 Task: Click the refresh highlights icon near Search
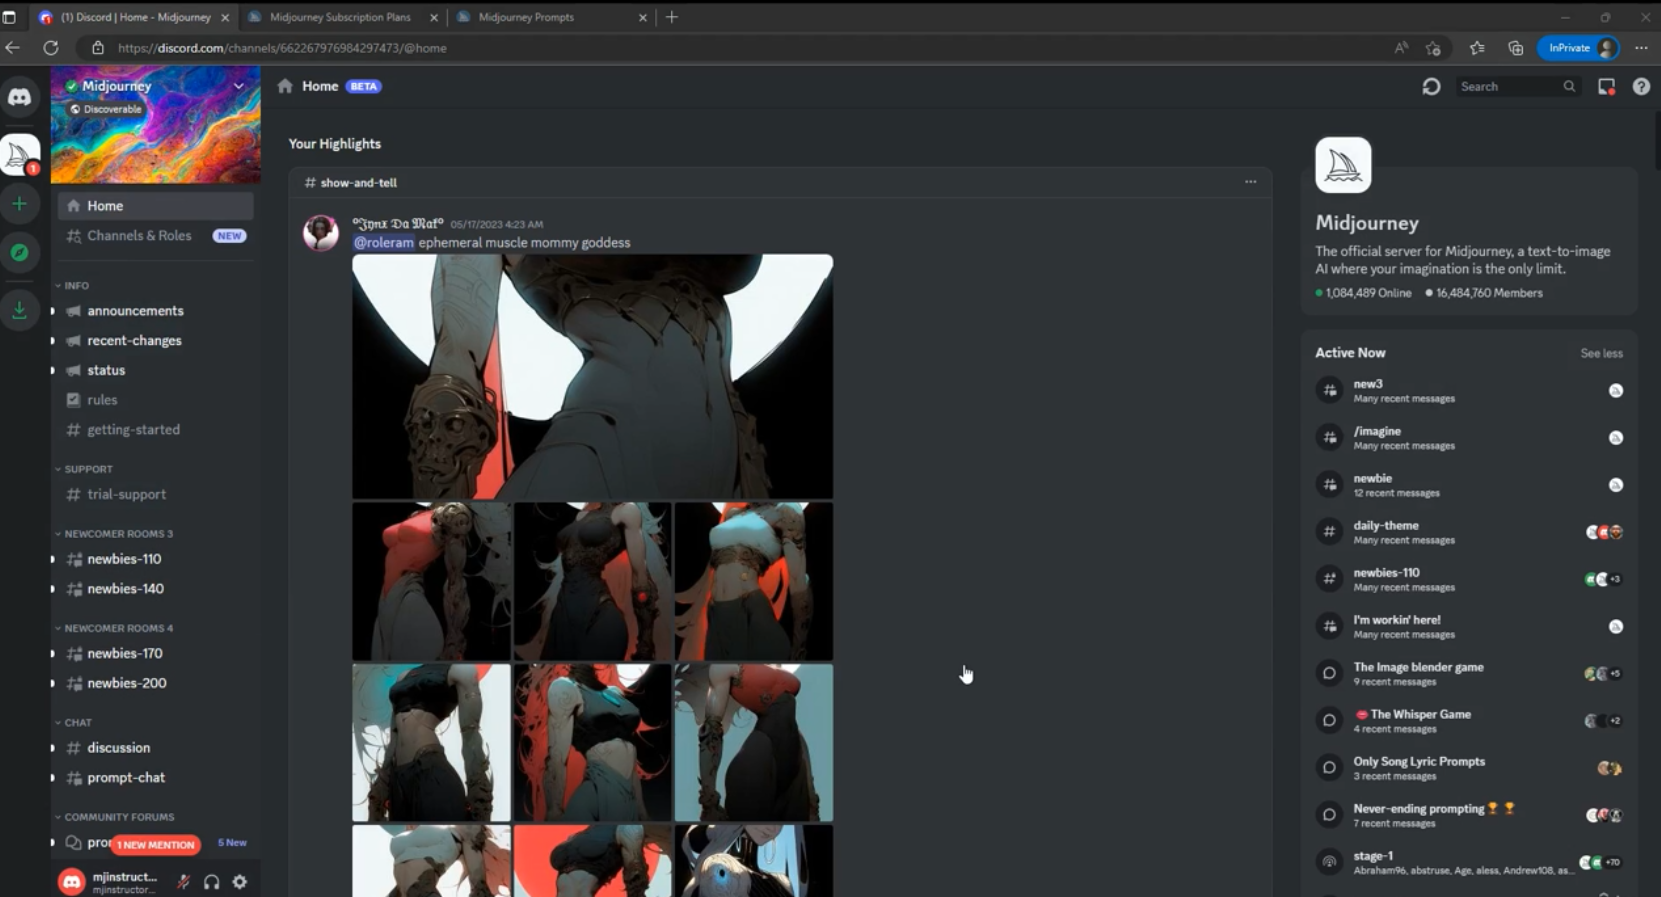1431,87
